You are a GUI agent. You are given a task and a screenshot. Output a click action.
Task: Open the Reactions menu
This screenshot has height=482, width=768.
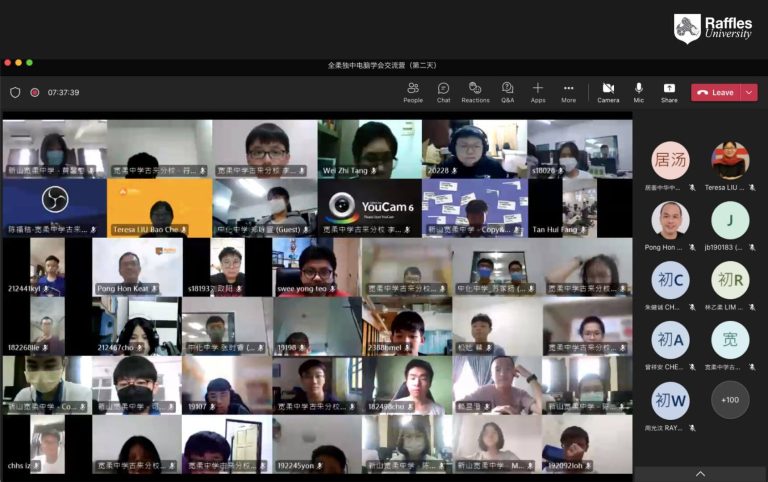(475, 92)
